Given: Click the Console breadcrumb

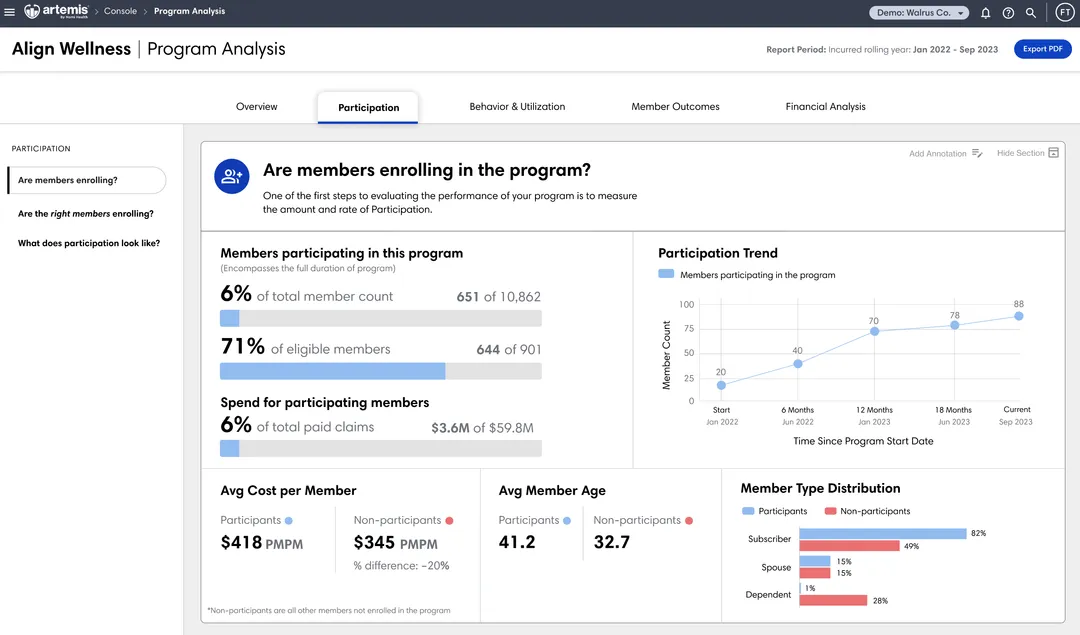Looking at the screenshot, I should (120, 12).
